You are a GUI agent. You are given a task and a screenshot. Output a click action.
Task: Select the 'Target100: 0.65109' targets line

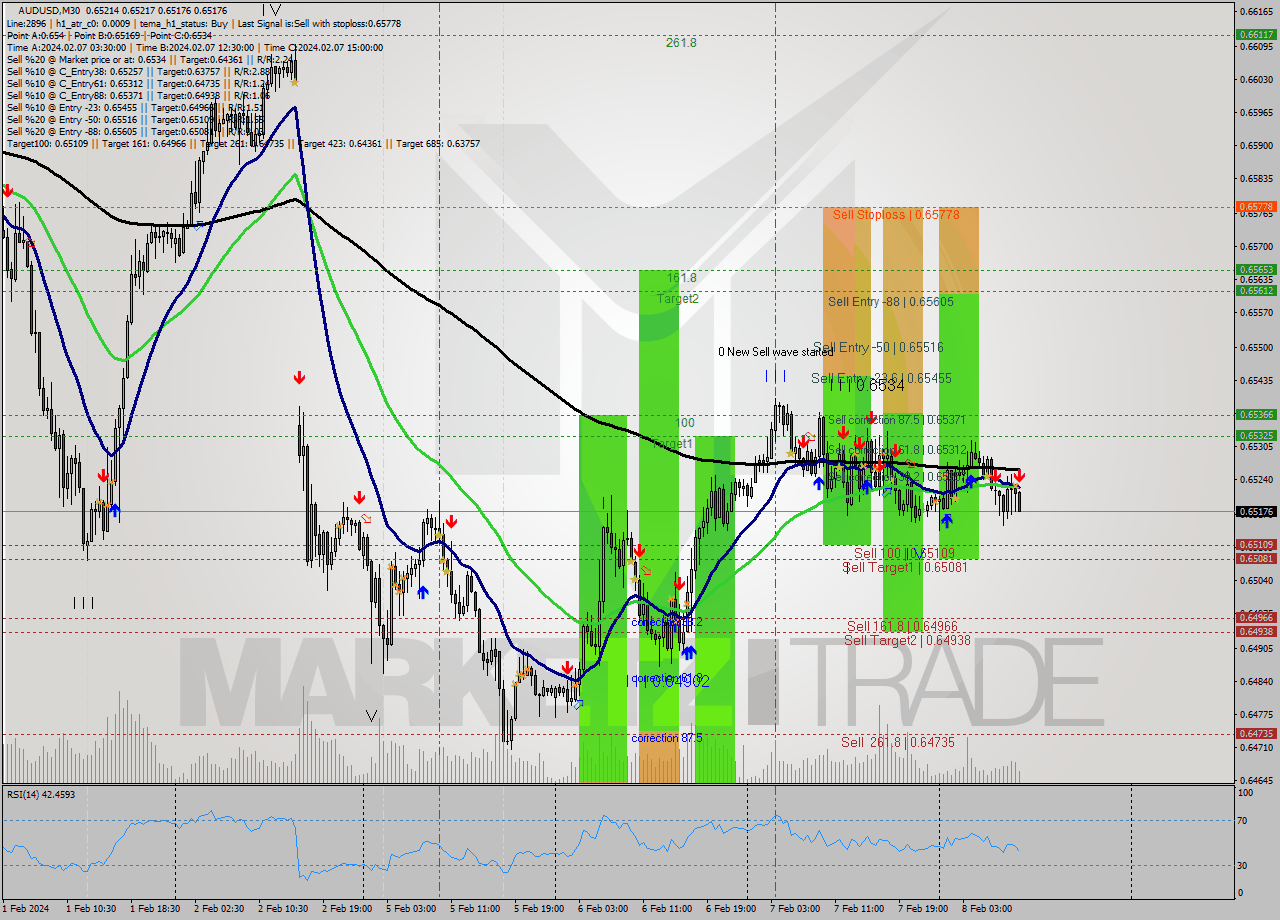(243, 143)
